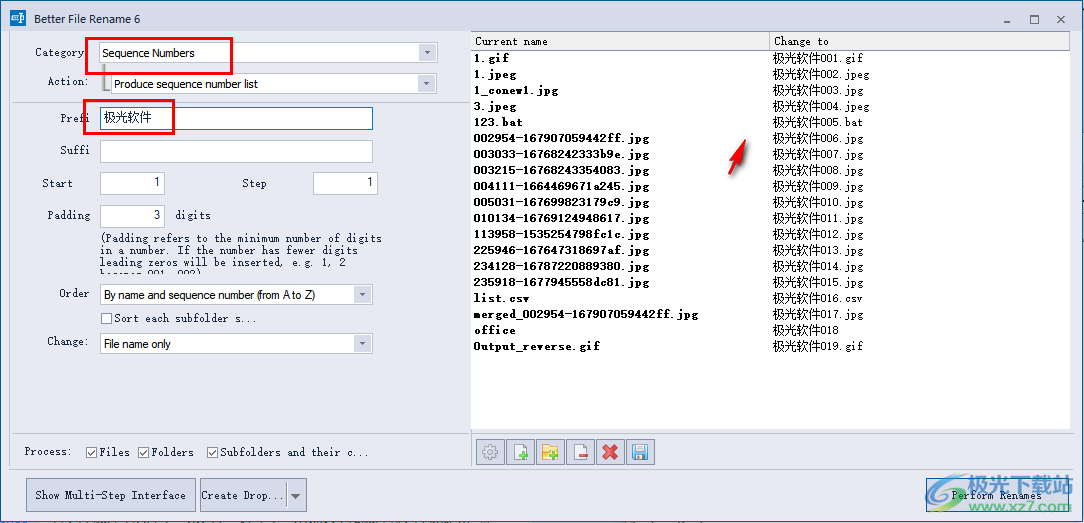The width and height of the screenshot is (1084, 523).
Task: Enable Sort each subfolder separately checkbox
Action: point(106,318)
